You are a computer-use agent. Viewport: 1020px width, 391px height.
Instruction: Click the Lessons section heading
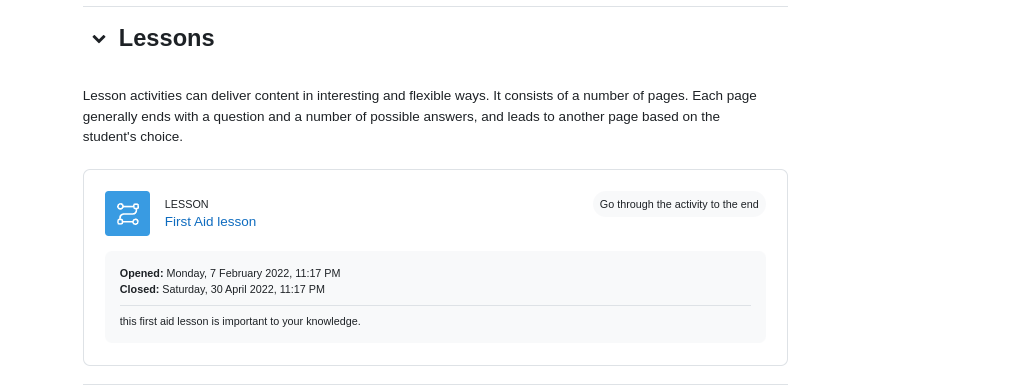pyautogui.click(x=167, y=38)
